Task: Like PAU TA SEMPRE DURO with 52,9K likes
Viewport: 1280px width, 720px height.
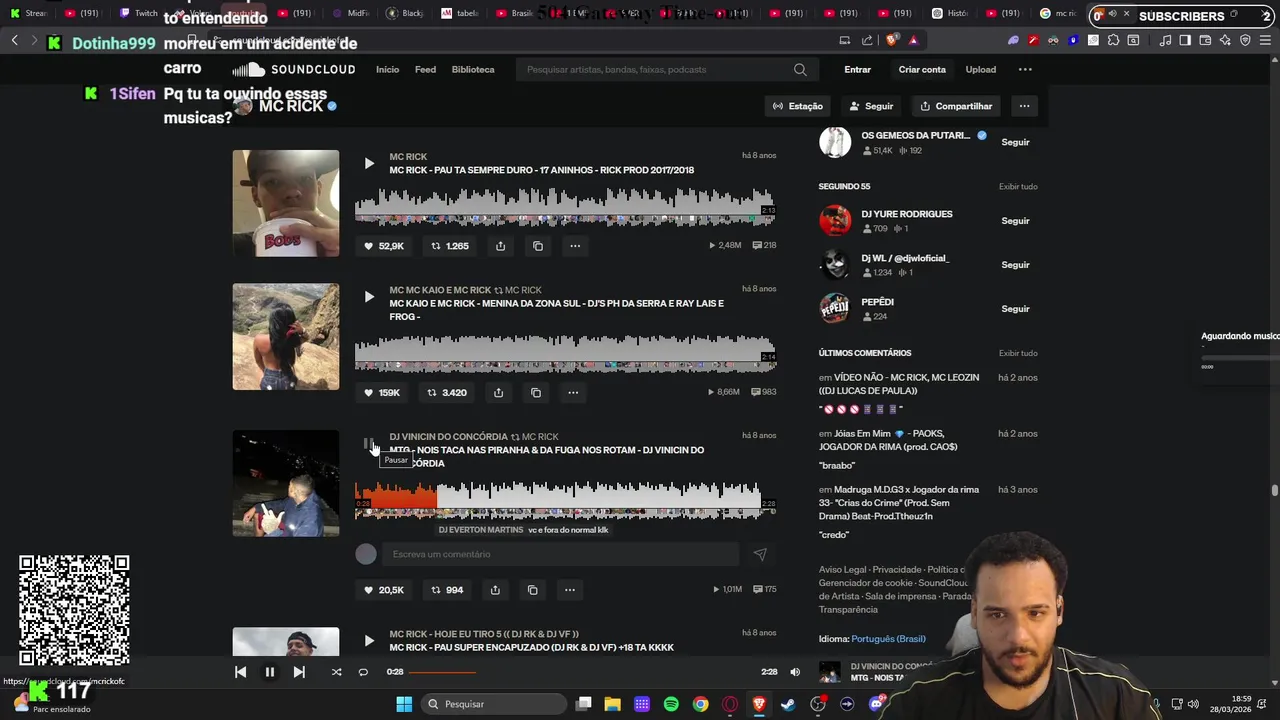Action: coord(384,245)
